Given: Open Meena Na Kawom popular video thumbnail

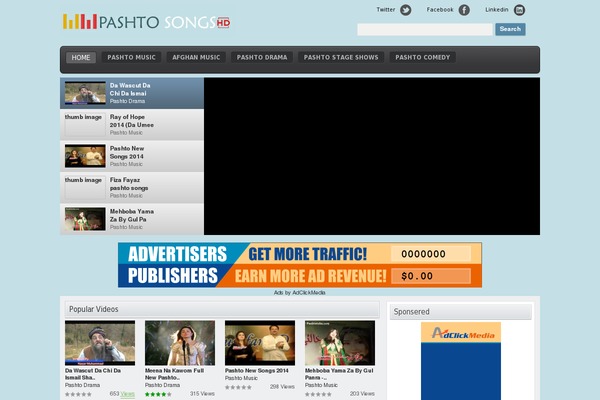Looking at the screenshot, I should [180, 343].
